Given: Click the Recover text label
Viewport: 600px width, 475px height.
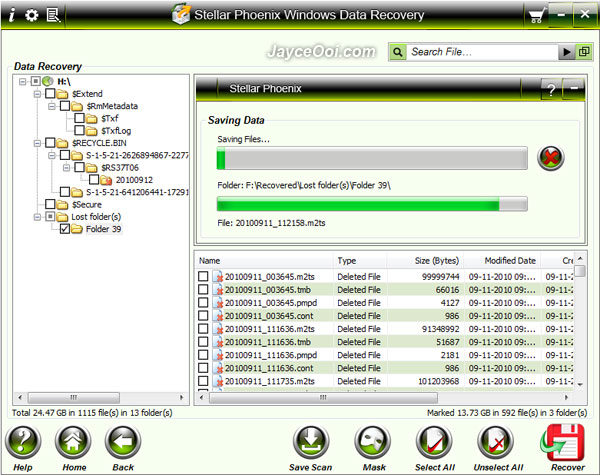Looking at the screenshot, I should (x=568, y=467).
